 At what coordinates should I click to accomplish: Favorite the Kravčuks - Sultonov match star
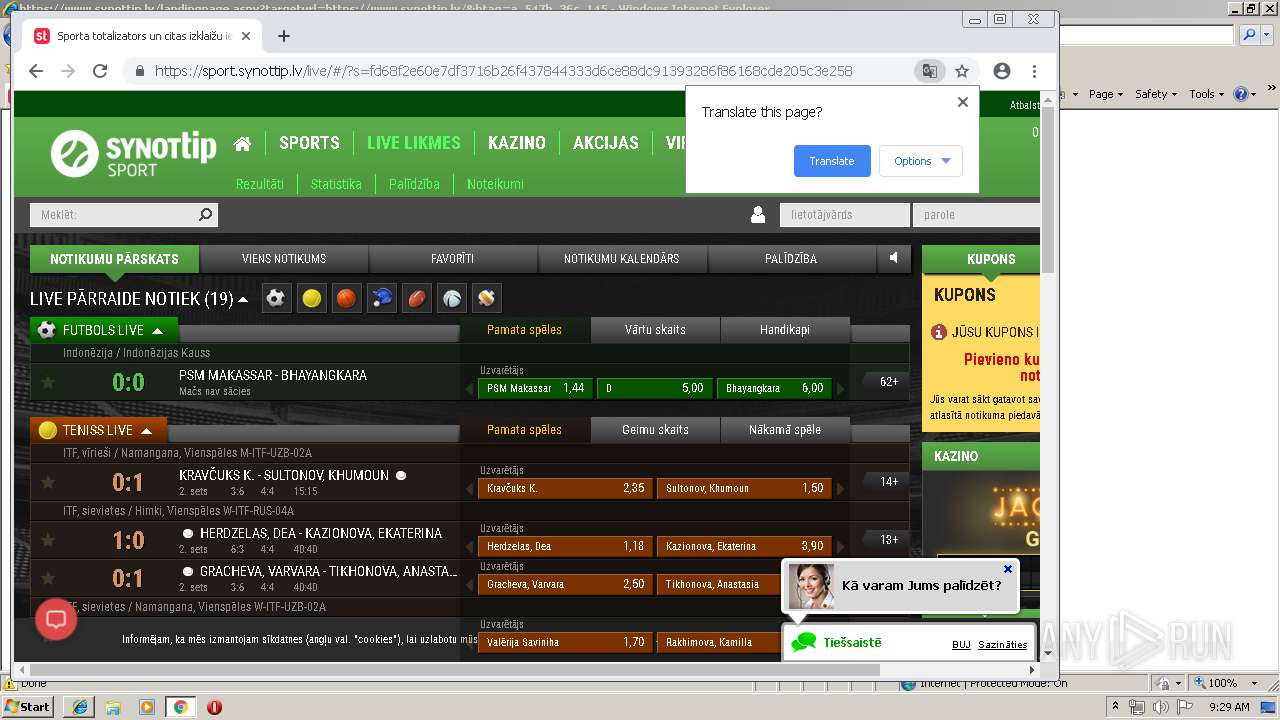(47, 482)
